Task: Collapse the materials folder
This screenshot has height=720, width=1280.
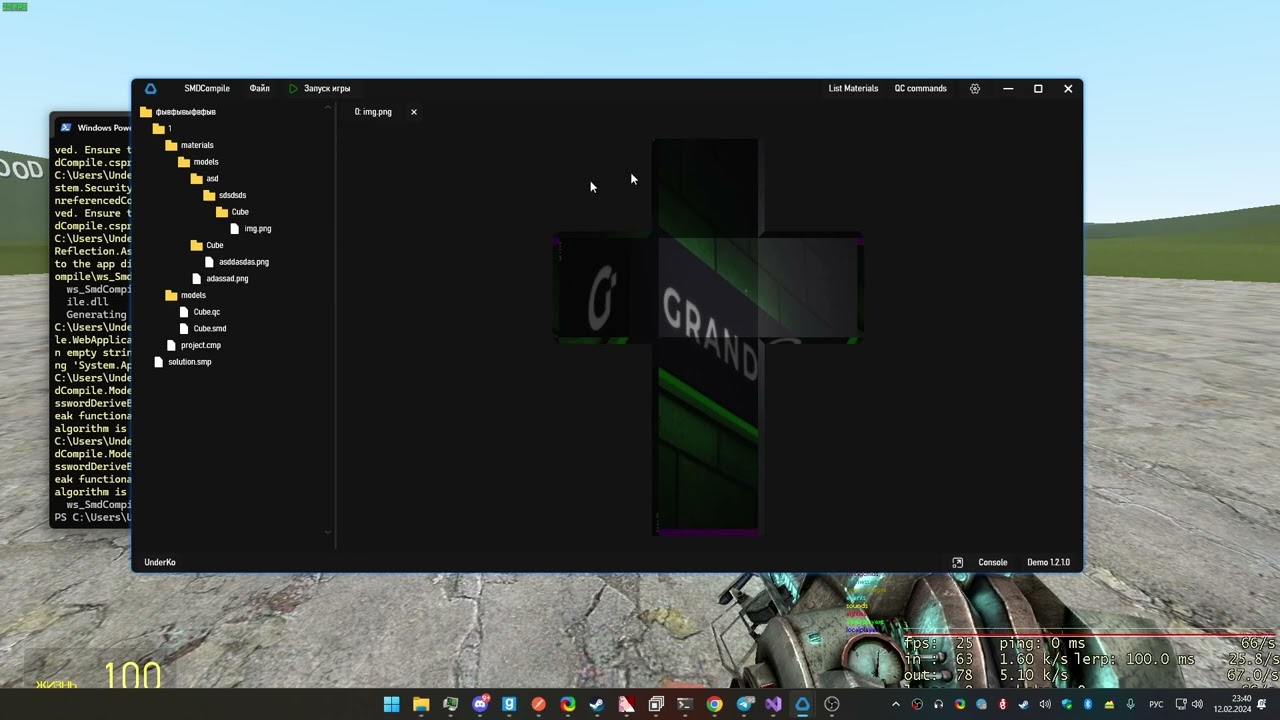Action: (x=190, y=145)
